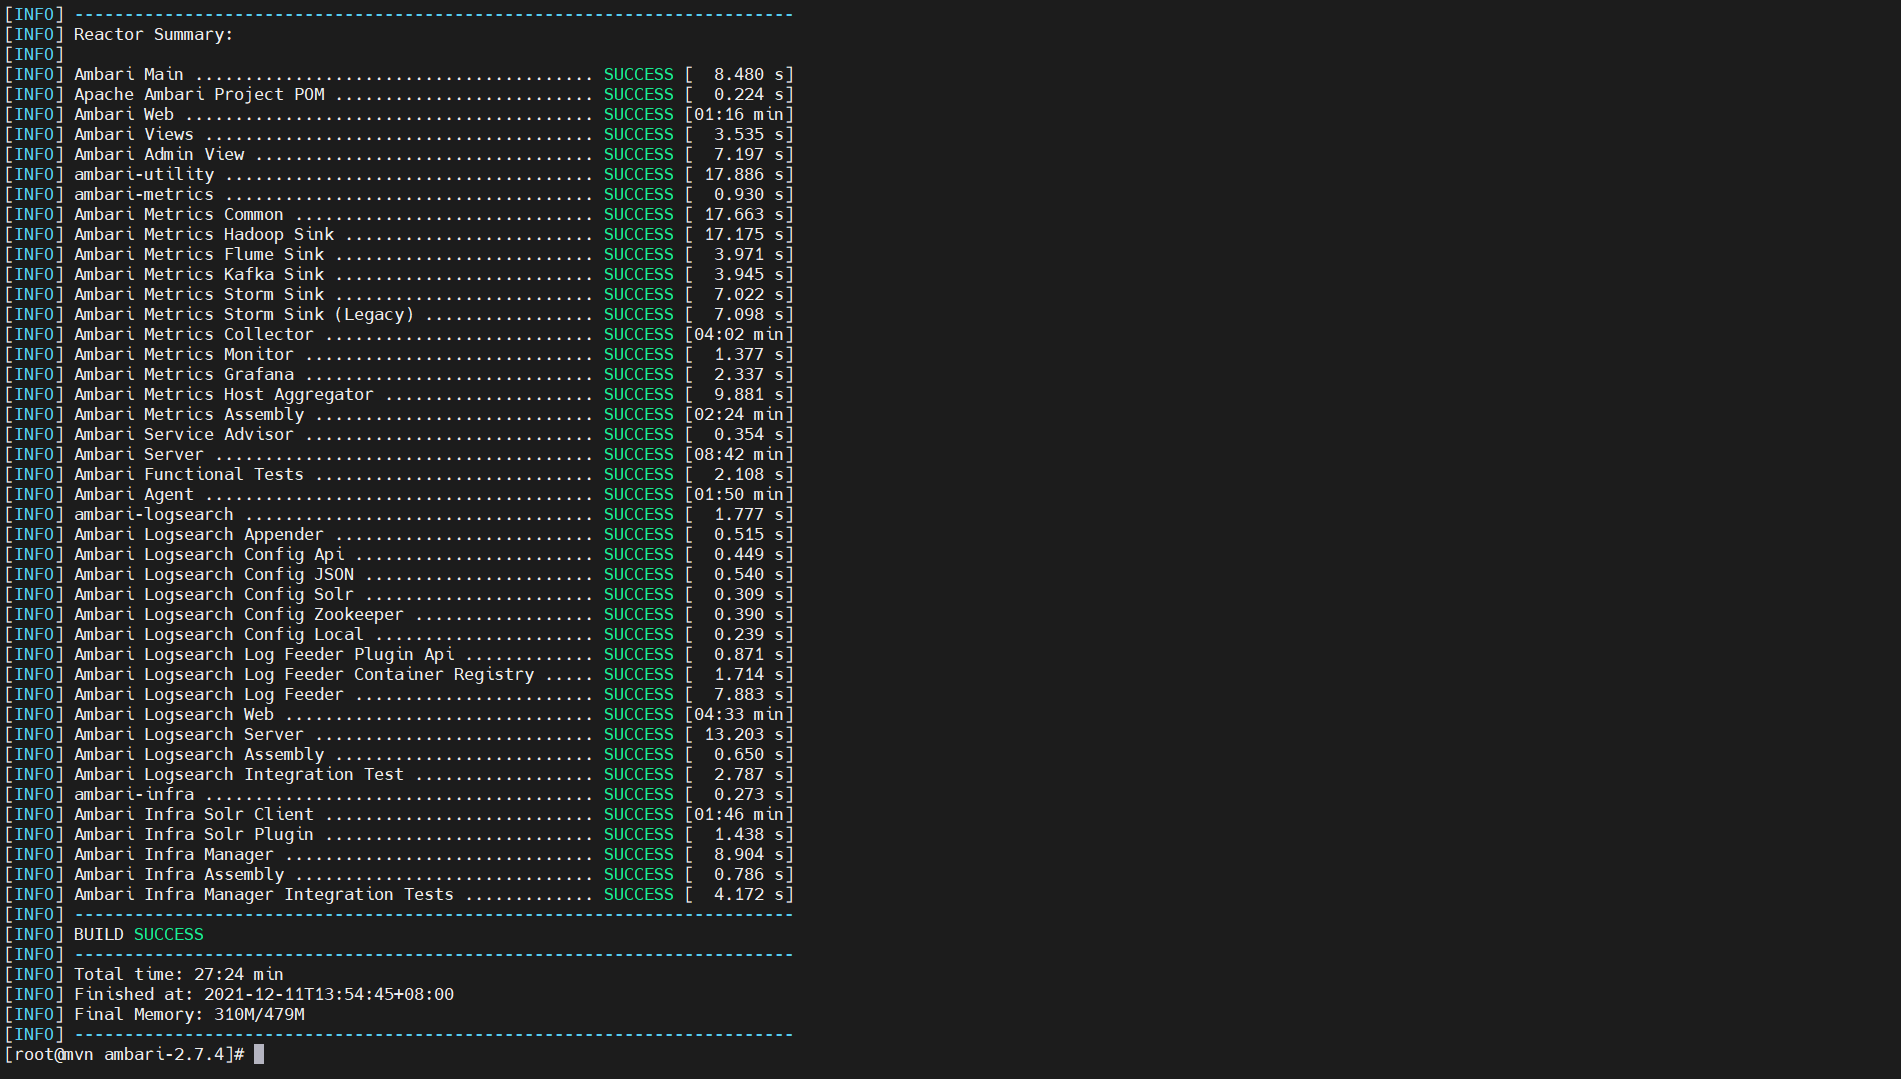Click 'Ambari Logsearch Config Api' line
The image size is (1901, 1079).
209,554
